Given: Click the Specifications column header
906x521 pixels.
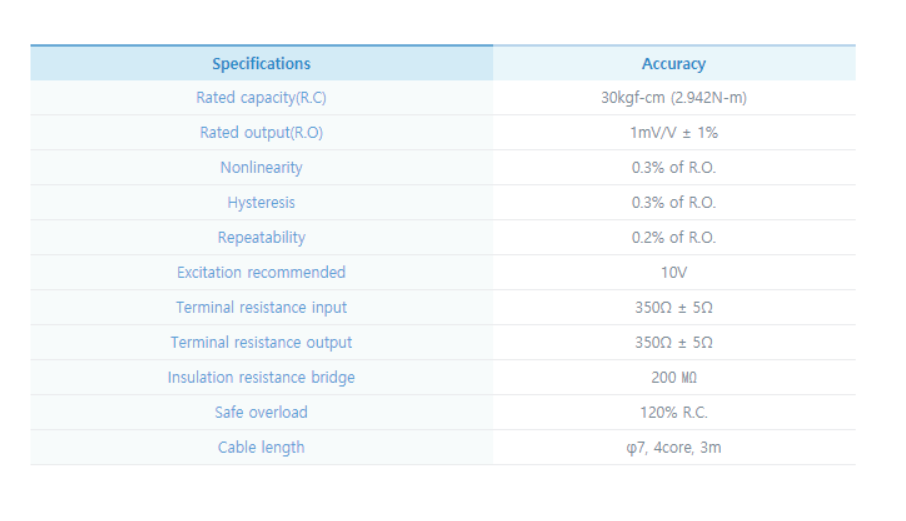Looking at the screenshot, I should (x=261, y=64).
